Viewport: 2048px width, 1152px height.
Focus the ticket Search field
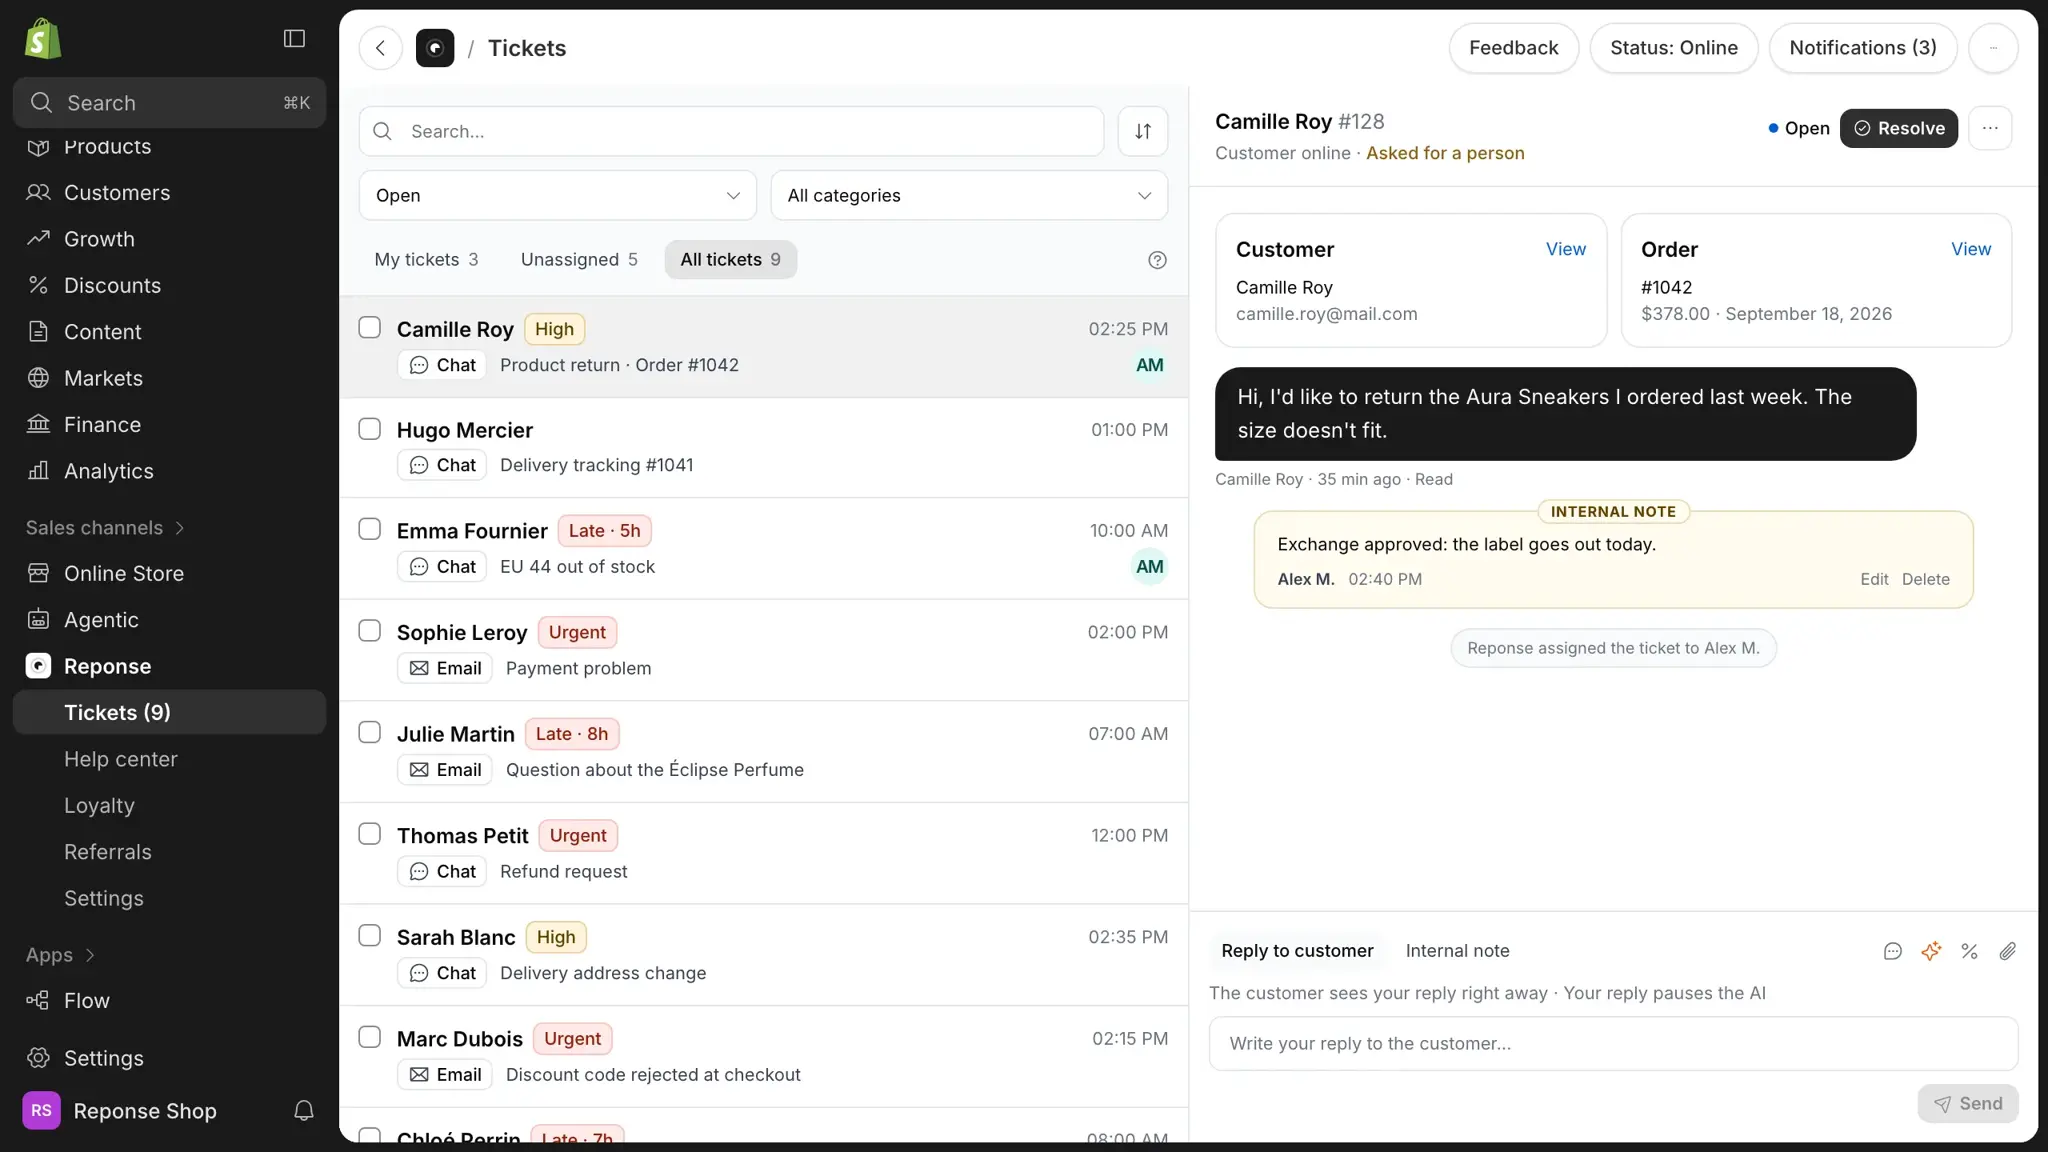731,131
